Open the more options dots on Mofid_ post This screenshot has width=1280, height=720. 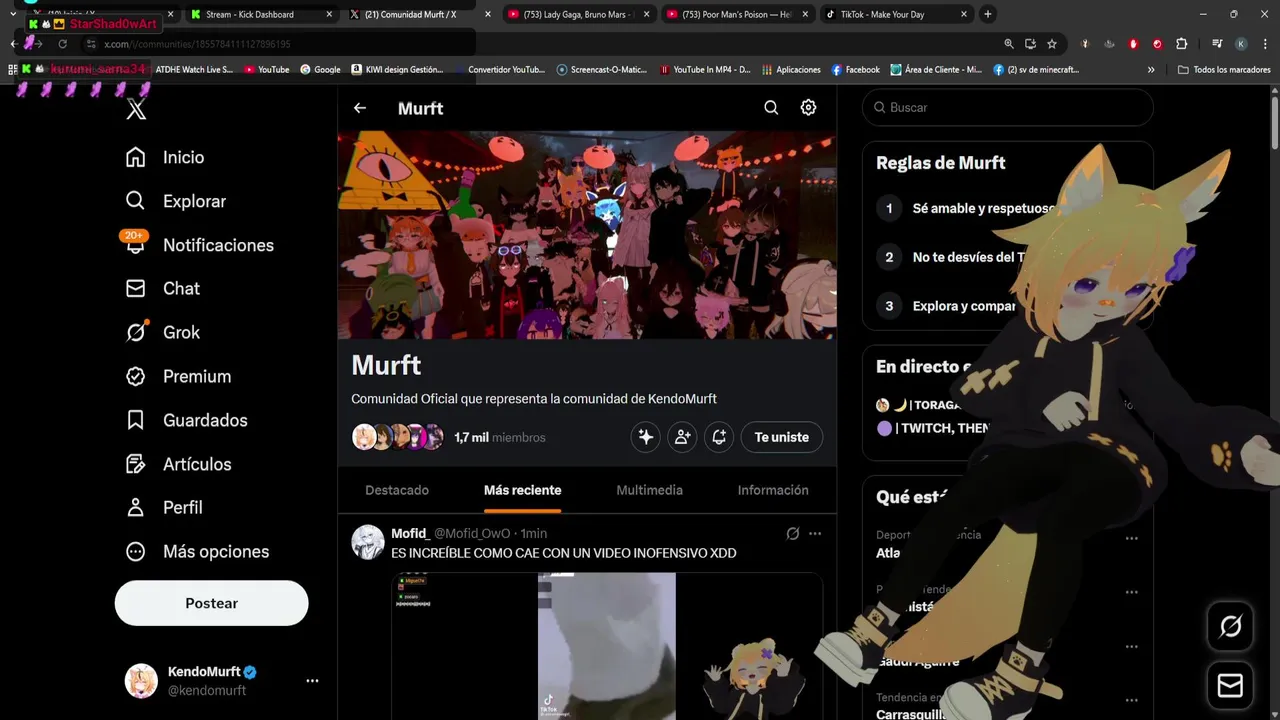[x=815, y=534]
